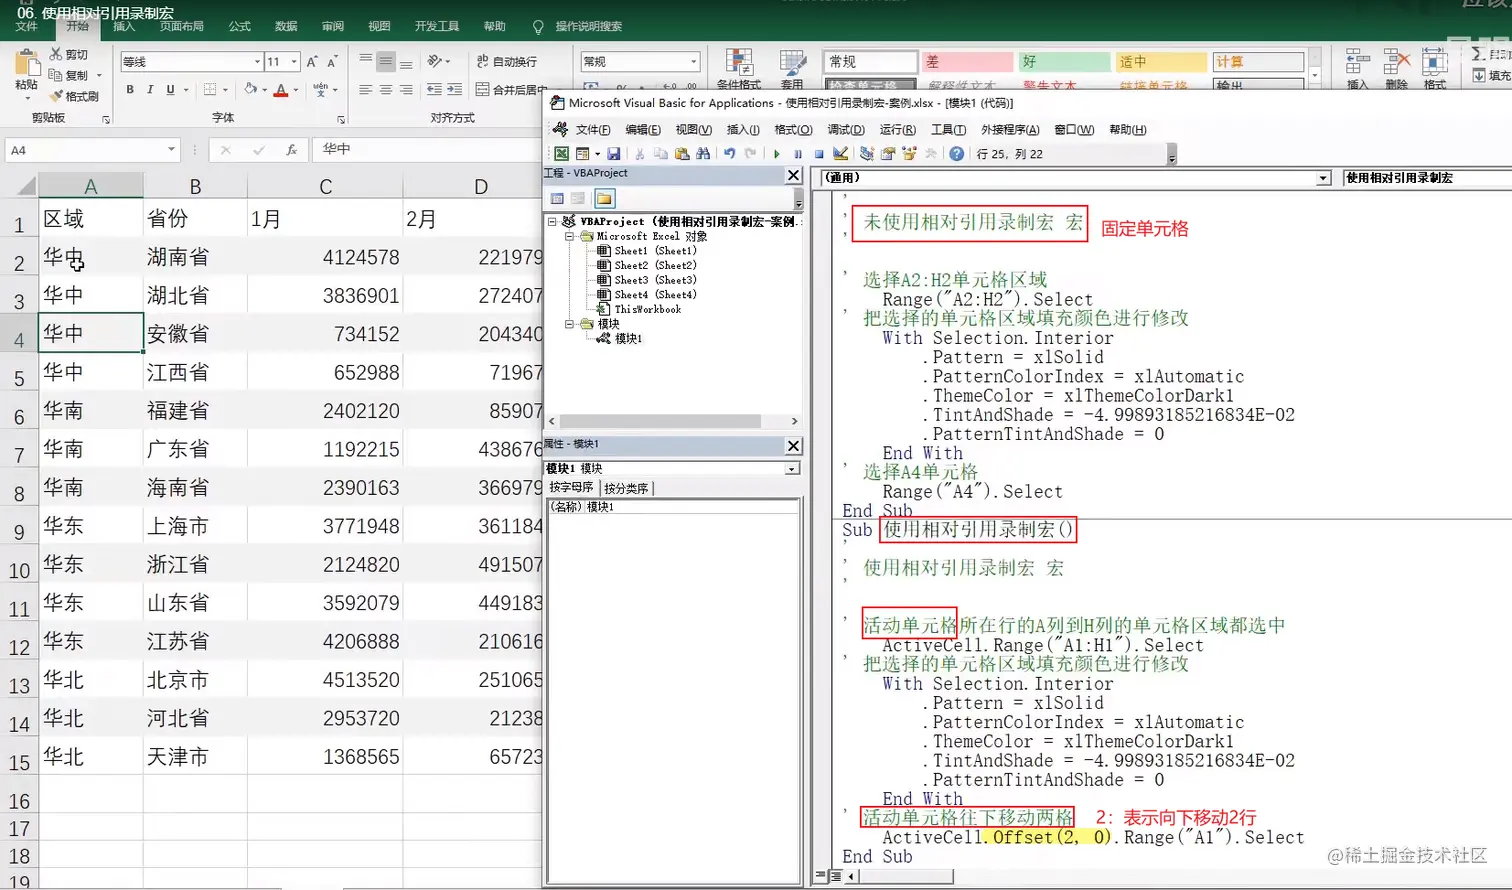Click the blue Help question mark icon
Image resolution: width=1512 pixels, height=890 pixels.
(x=957, y=154)
